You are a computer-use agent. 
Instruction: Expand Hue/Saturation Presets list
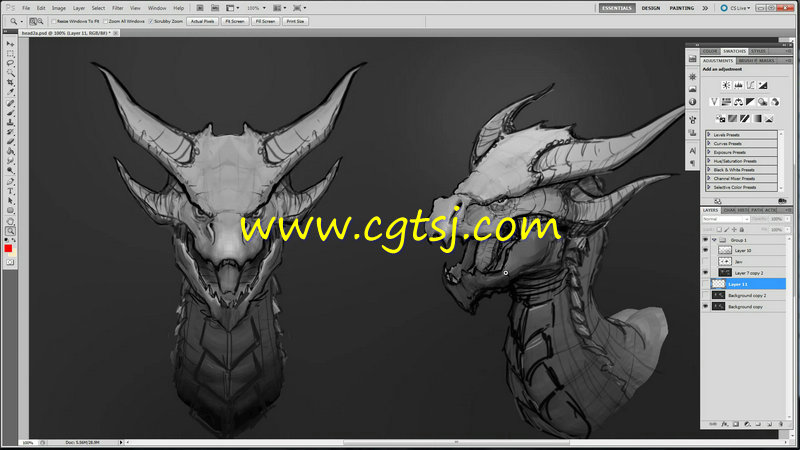click(x=709, y=161)
